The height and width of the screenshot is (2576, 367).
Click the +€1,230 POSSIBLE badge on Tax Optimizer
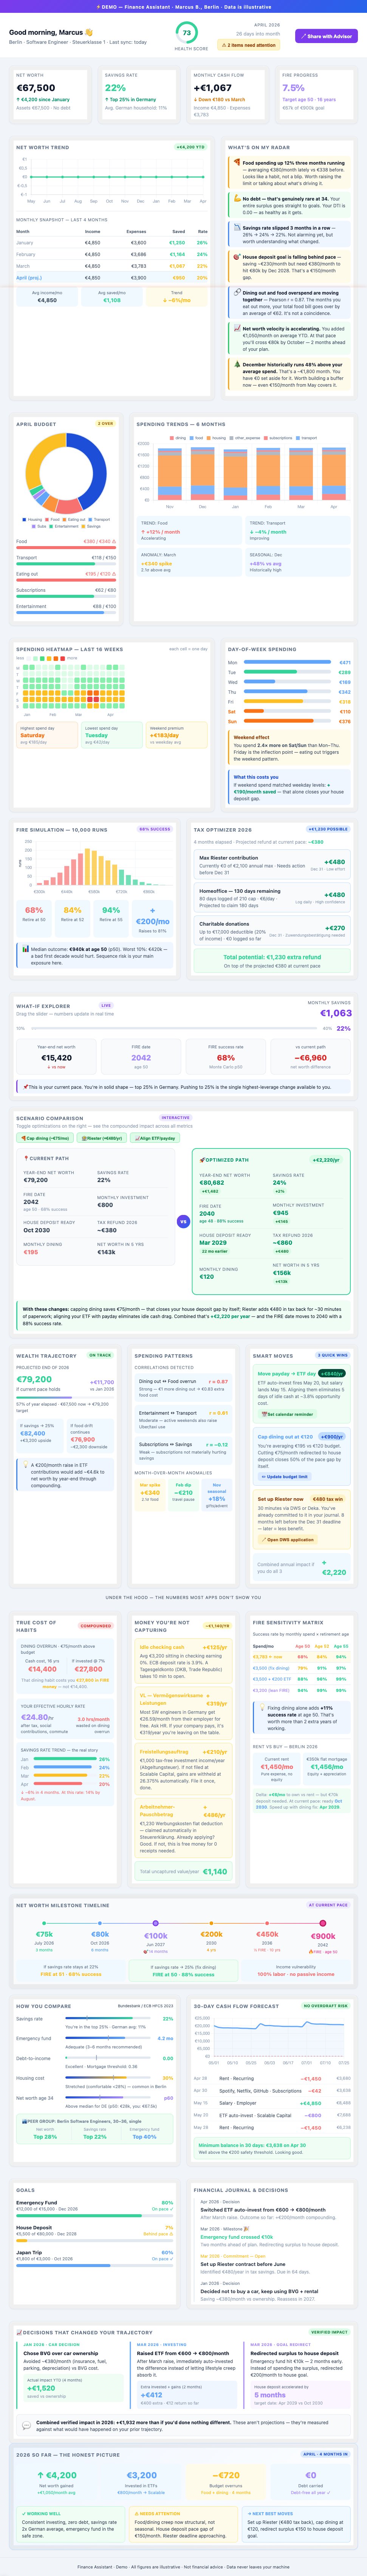[x=329, y=829]
